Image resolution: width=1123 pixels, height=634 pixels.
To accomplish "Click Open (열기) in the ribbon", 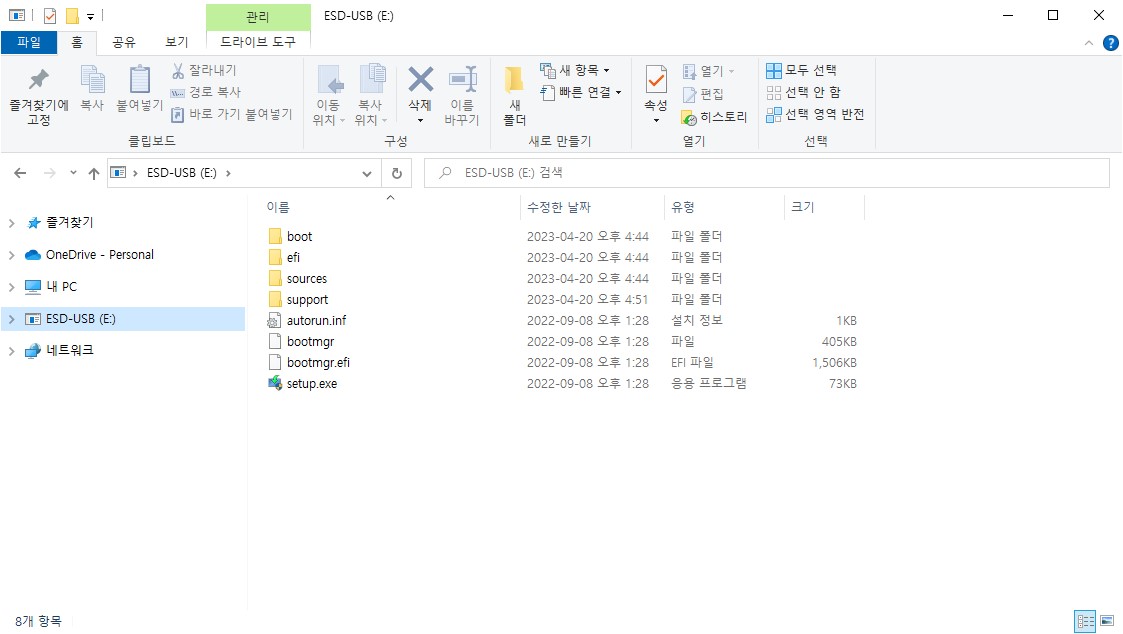I will 708,71.
